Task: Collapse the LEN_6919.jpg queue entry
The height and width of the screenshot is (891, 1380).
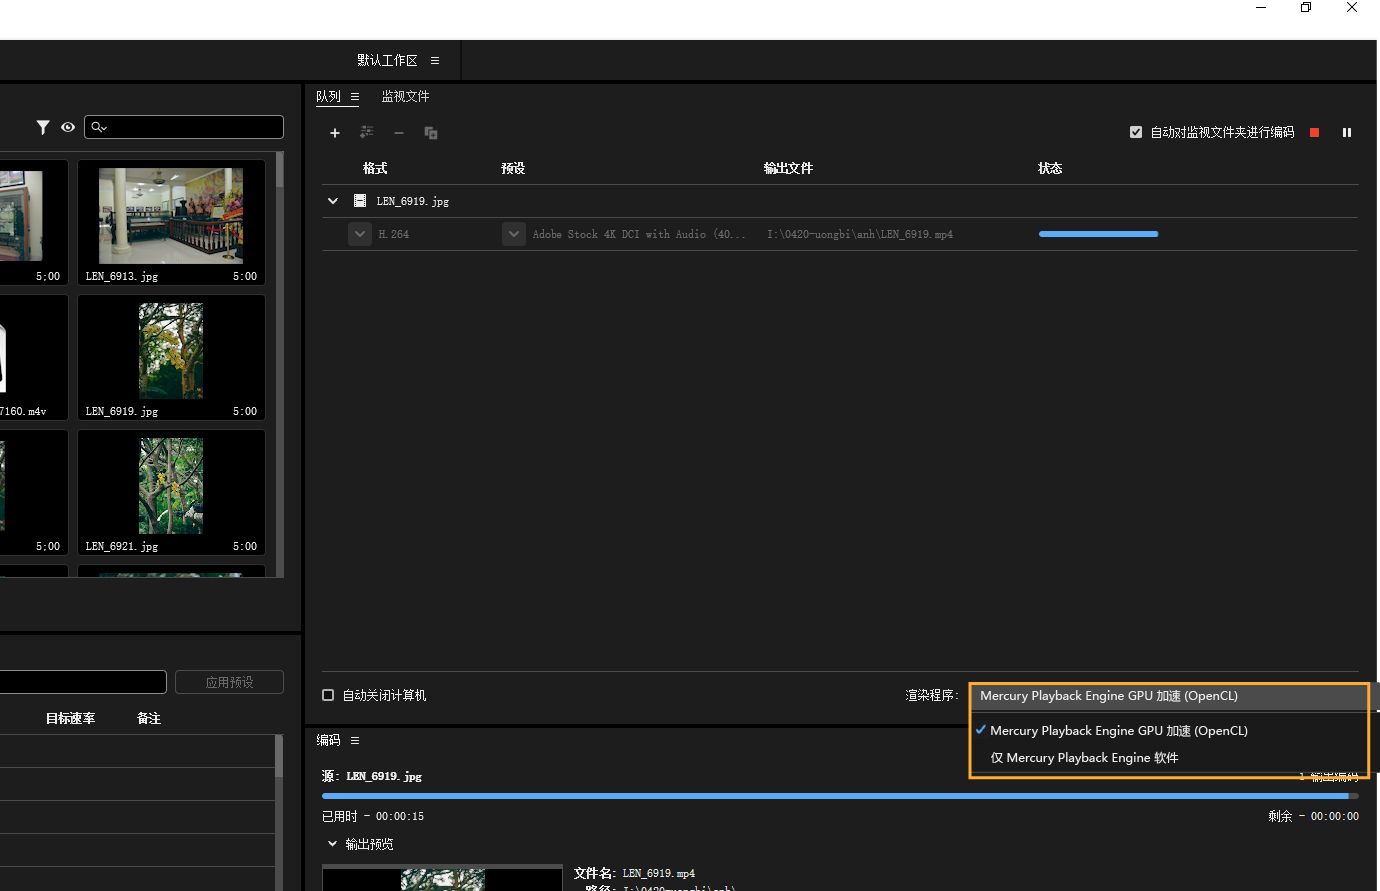Action: pyautogui.click(x=333, y=200)
